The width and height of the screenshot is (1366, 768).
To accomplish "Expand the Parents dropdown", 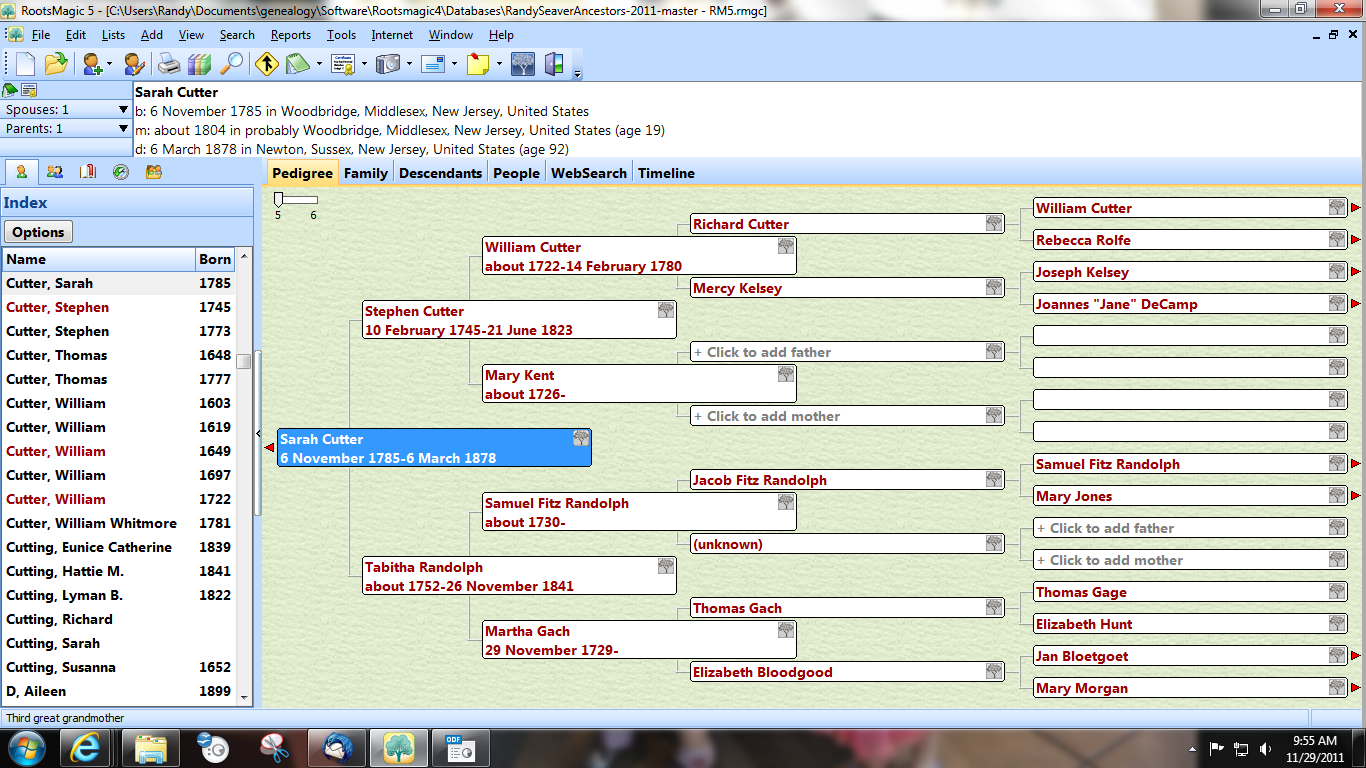I will pos(122,126).
